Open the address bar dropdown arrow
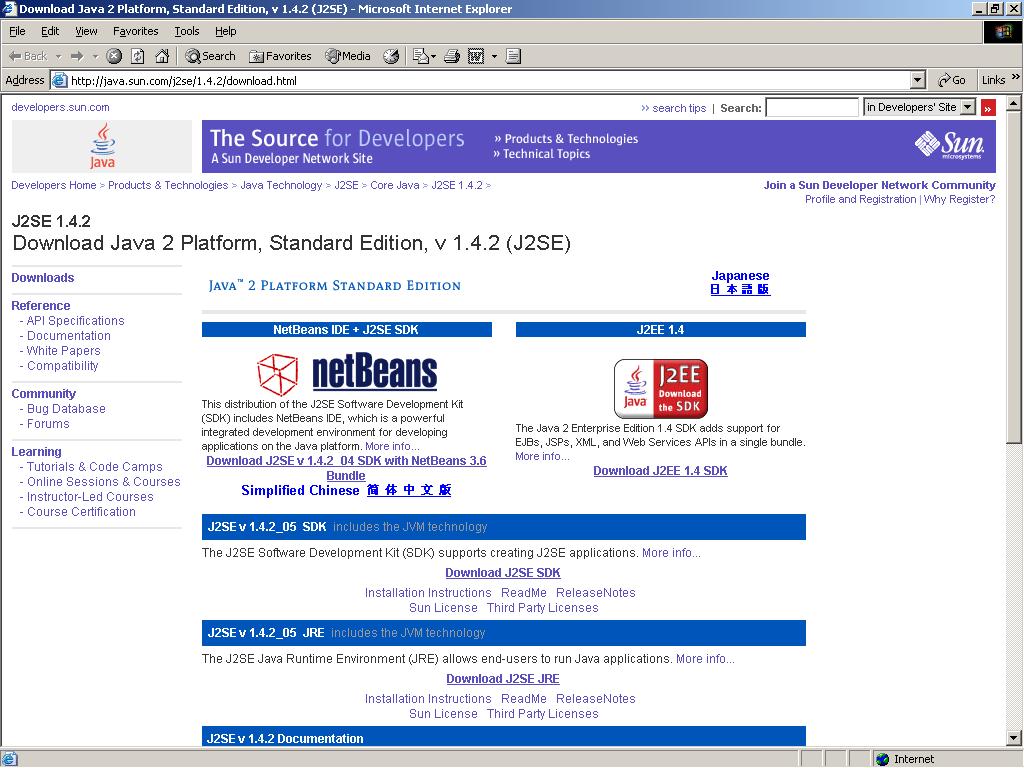This screenshot has width=1024, height=768. pos(918,80)
